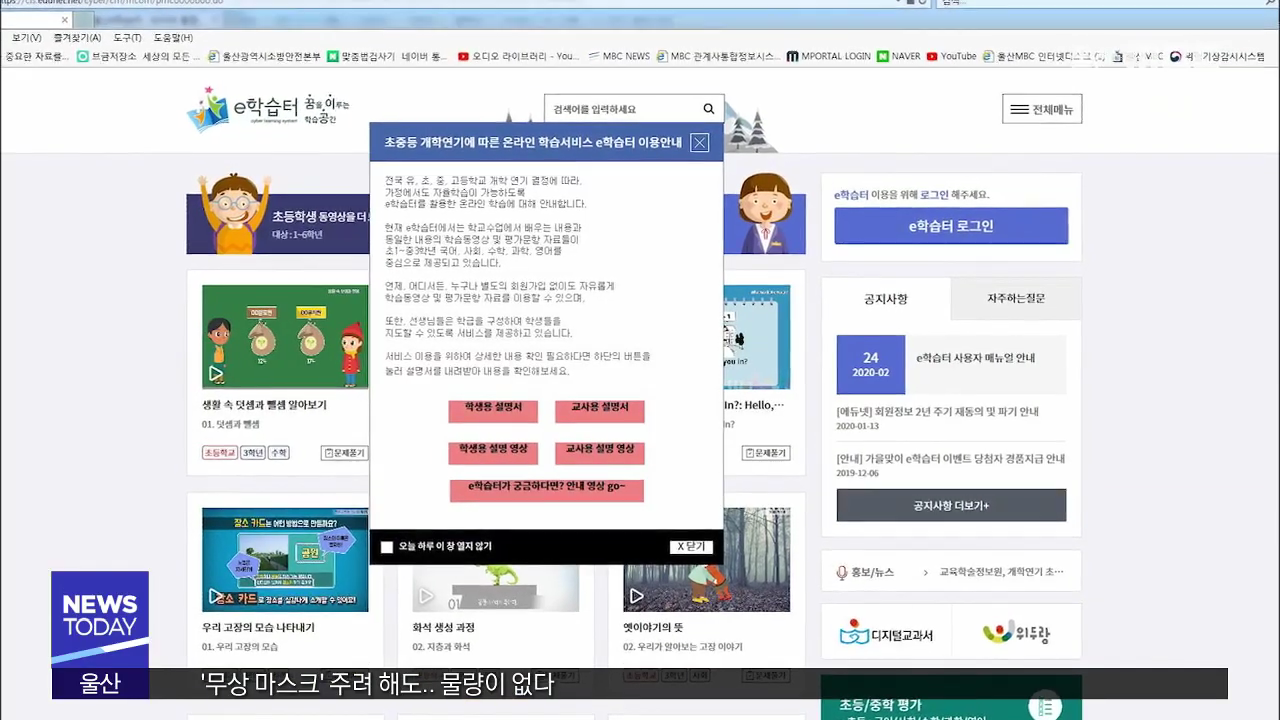Open the YouTube bookmark

[951, 57]
